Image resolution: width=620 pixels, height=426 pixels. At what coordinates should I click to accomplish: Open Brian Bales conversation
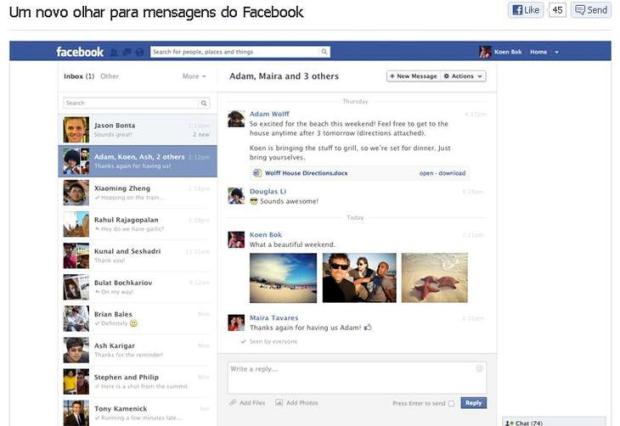(x=138, y=318)
